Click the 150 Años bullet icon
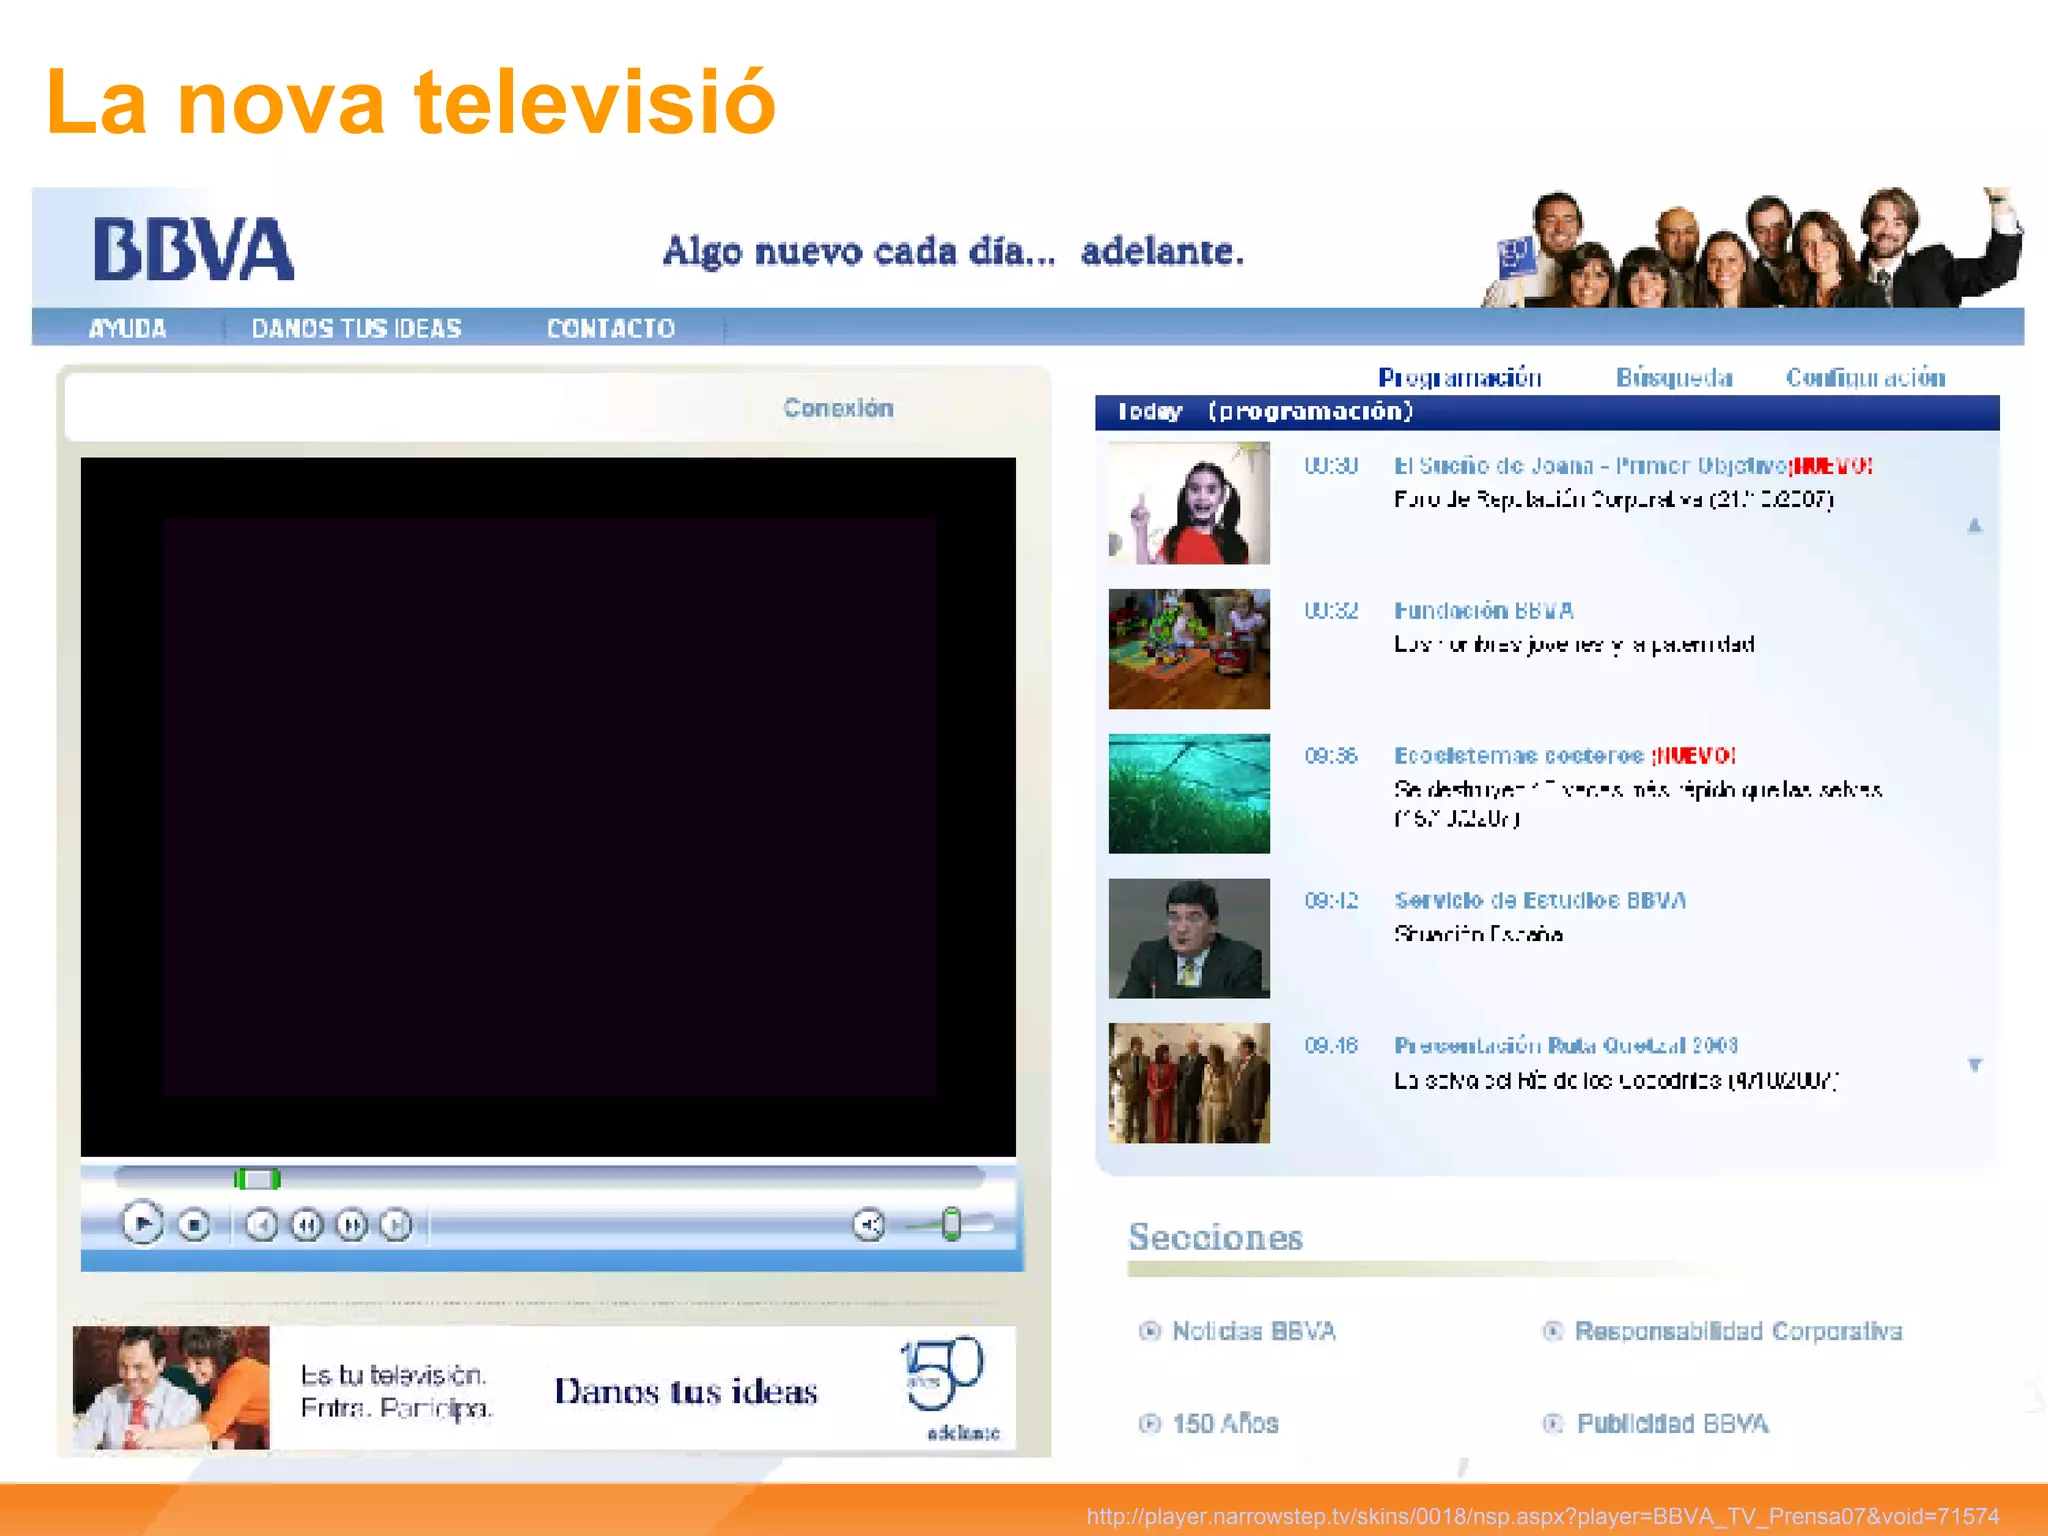The height and width of the screenshot is (1536, 2048). point(1150,1423)
